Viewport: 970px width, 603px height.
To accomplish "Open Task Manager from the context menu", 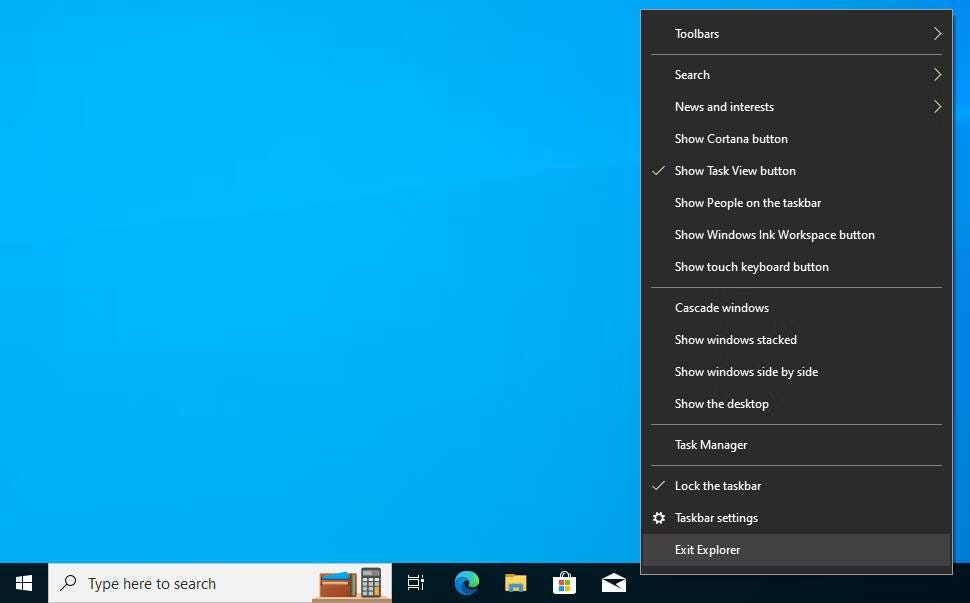I will click(x=711, y=445).
